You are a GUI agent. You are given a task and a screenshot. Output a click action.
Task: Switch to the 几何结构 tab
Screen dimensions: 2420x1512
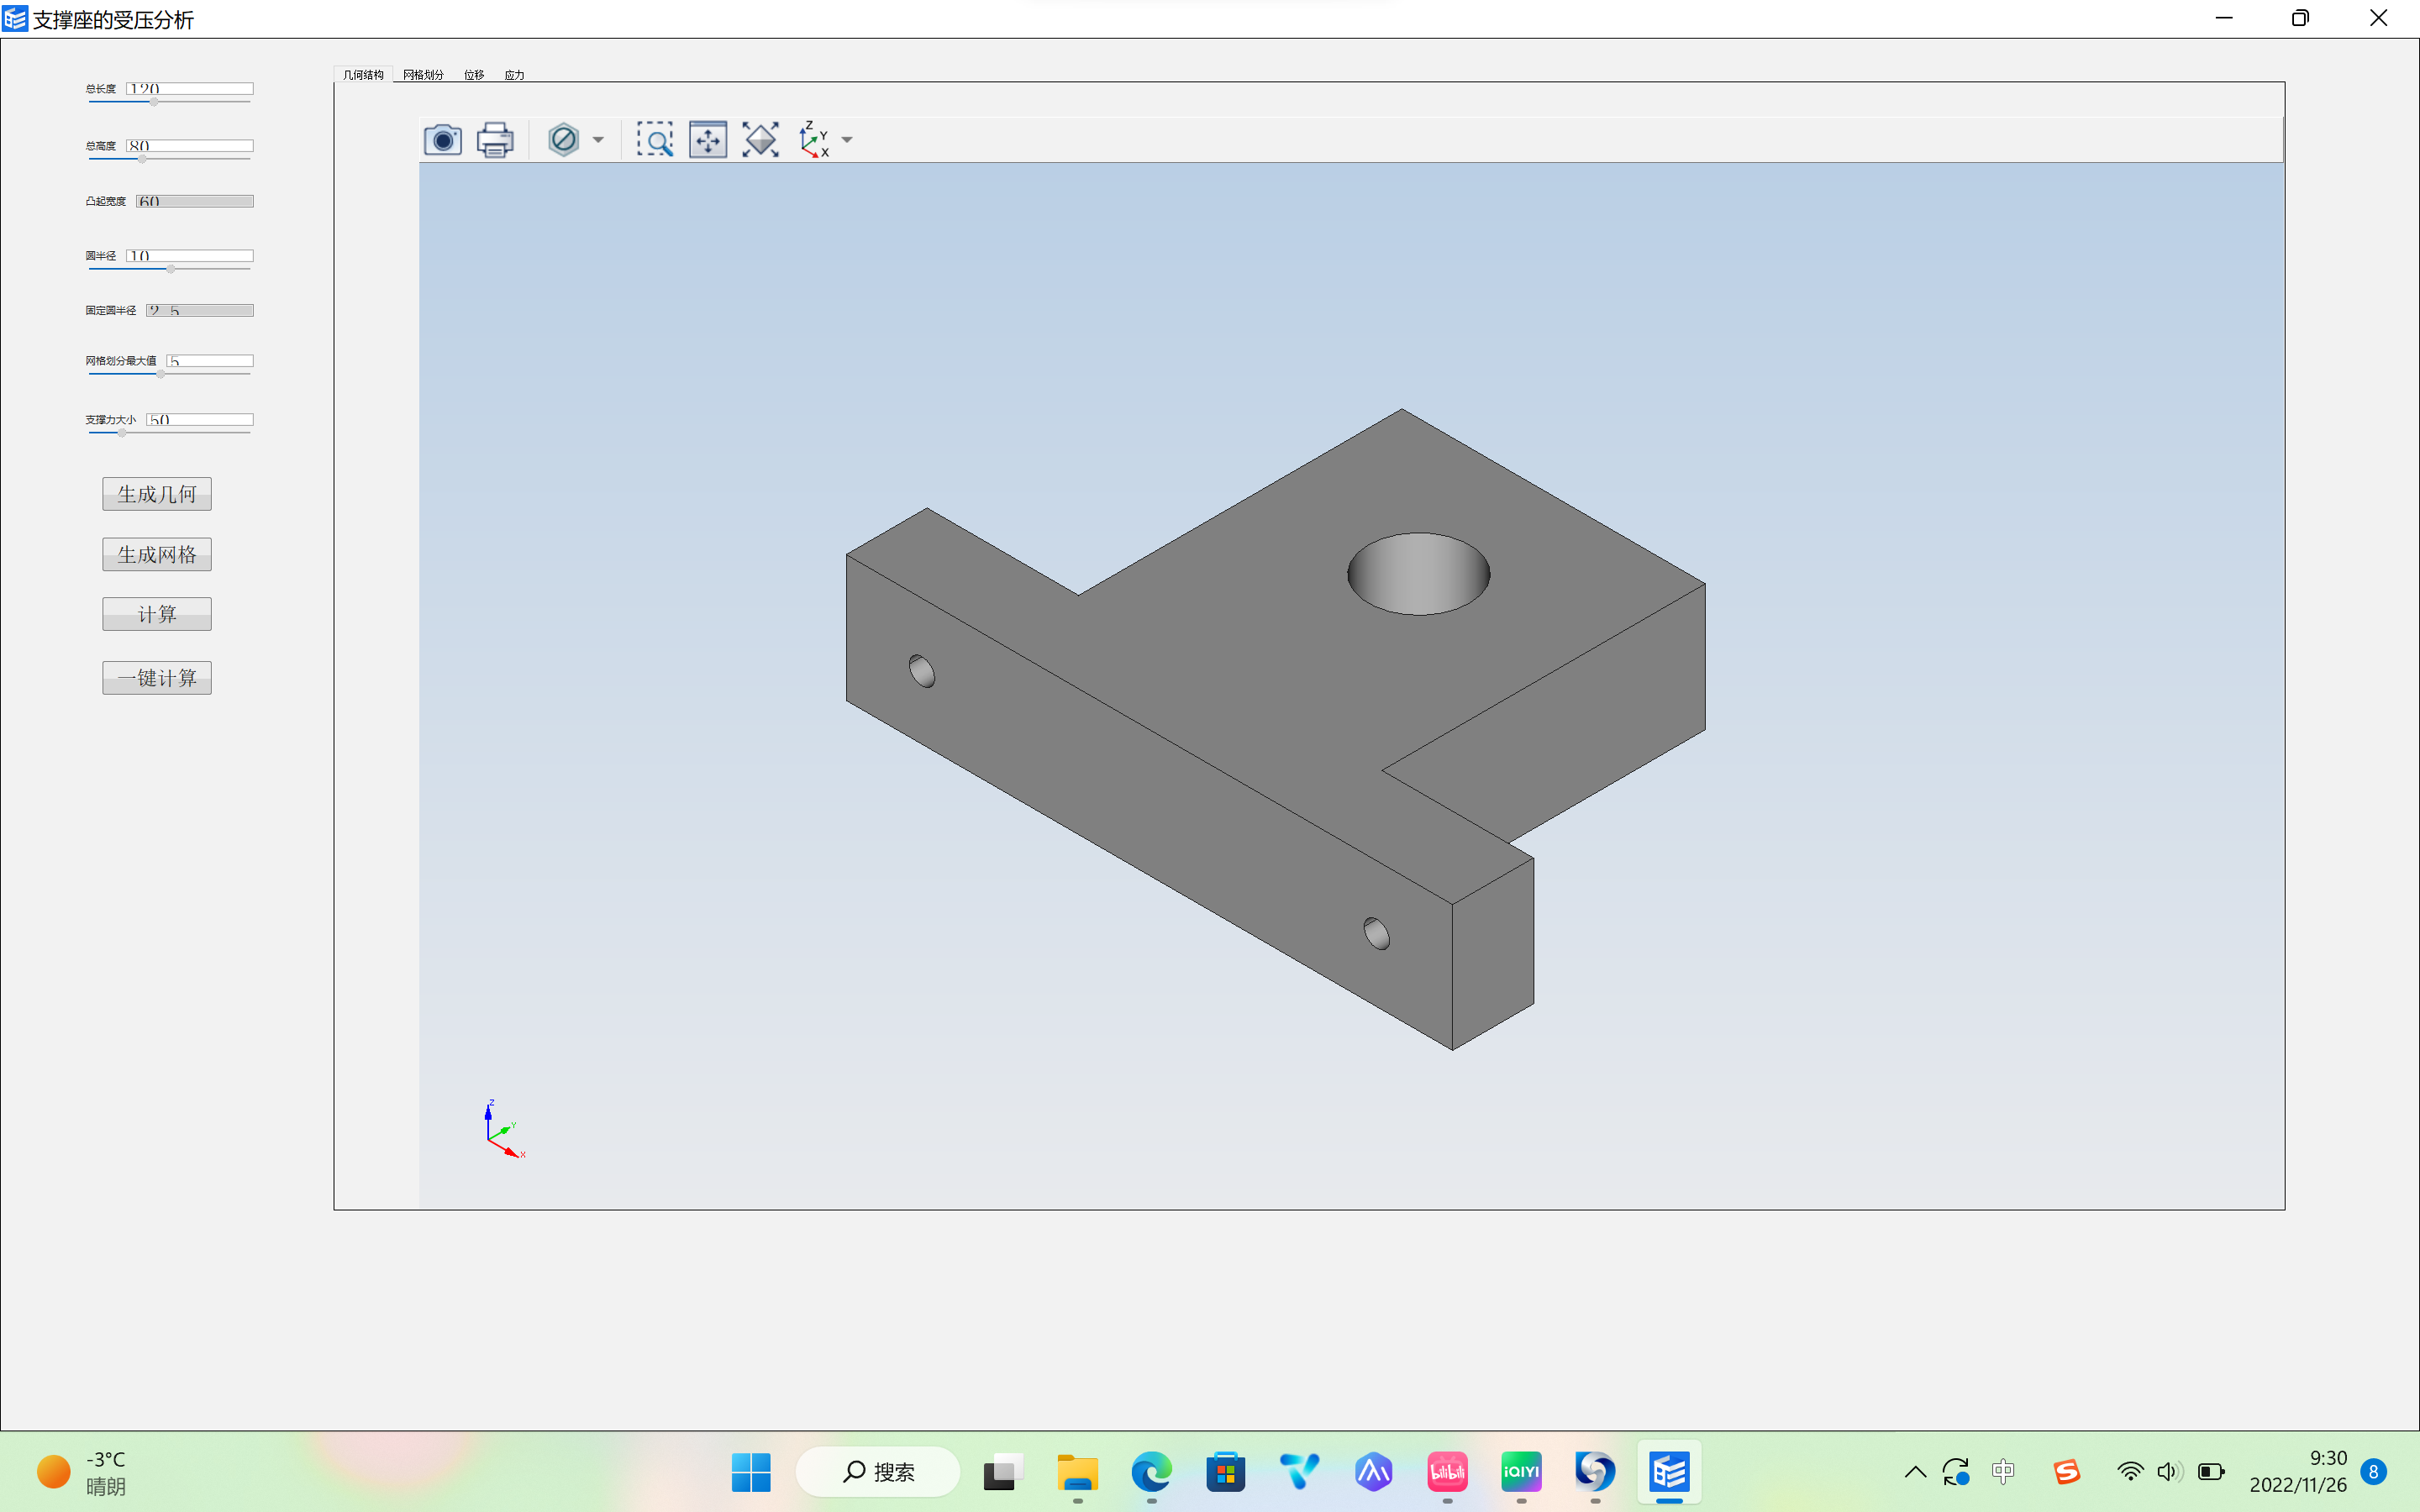(363, 75)
